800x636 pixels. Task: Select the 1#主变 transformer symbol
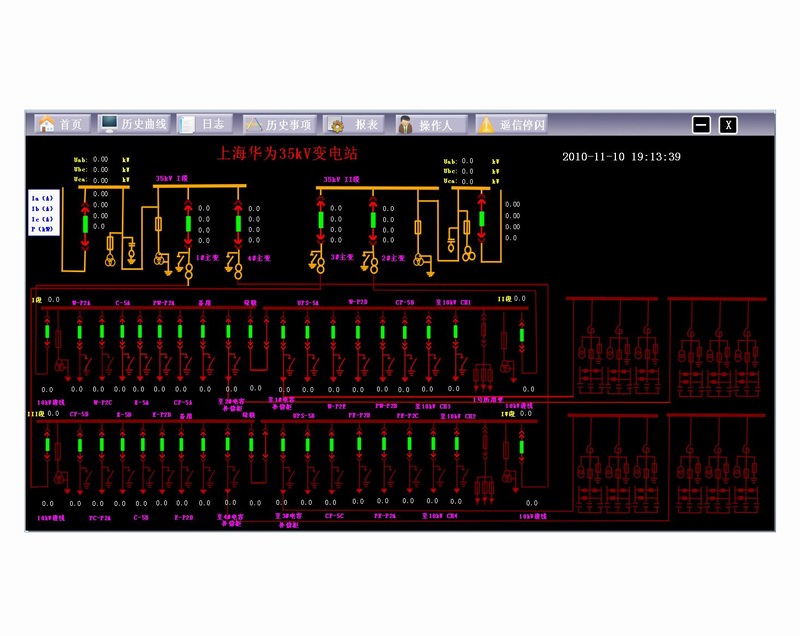coord(189,271)
